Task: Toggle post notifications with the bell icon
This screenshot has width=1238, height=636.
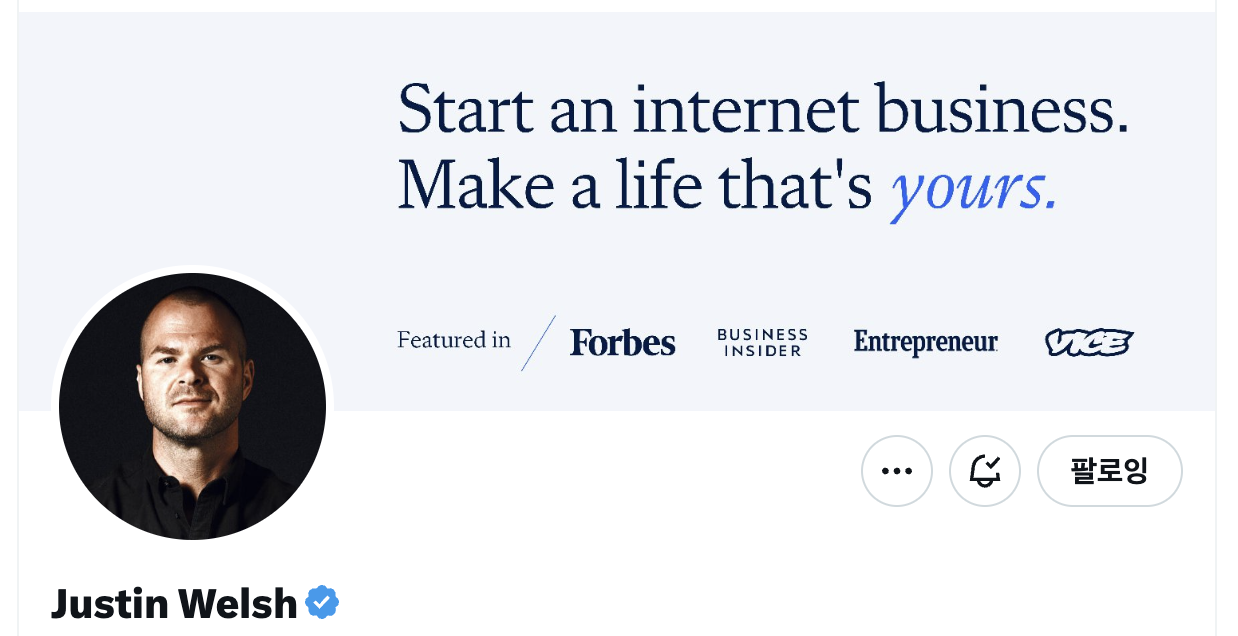Action: click(985, 471)
